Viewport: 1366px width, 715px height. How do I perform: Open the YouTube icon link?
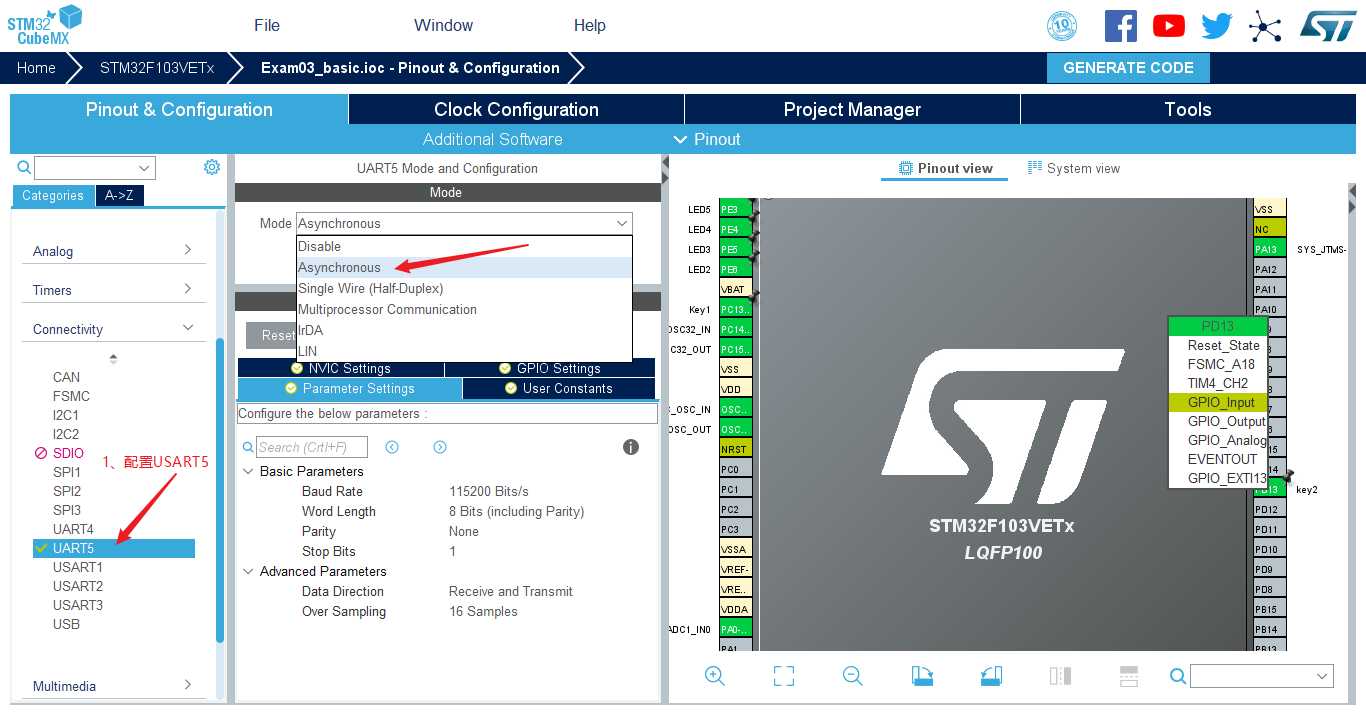tap(1169, 26)
